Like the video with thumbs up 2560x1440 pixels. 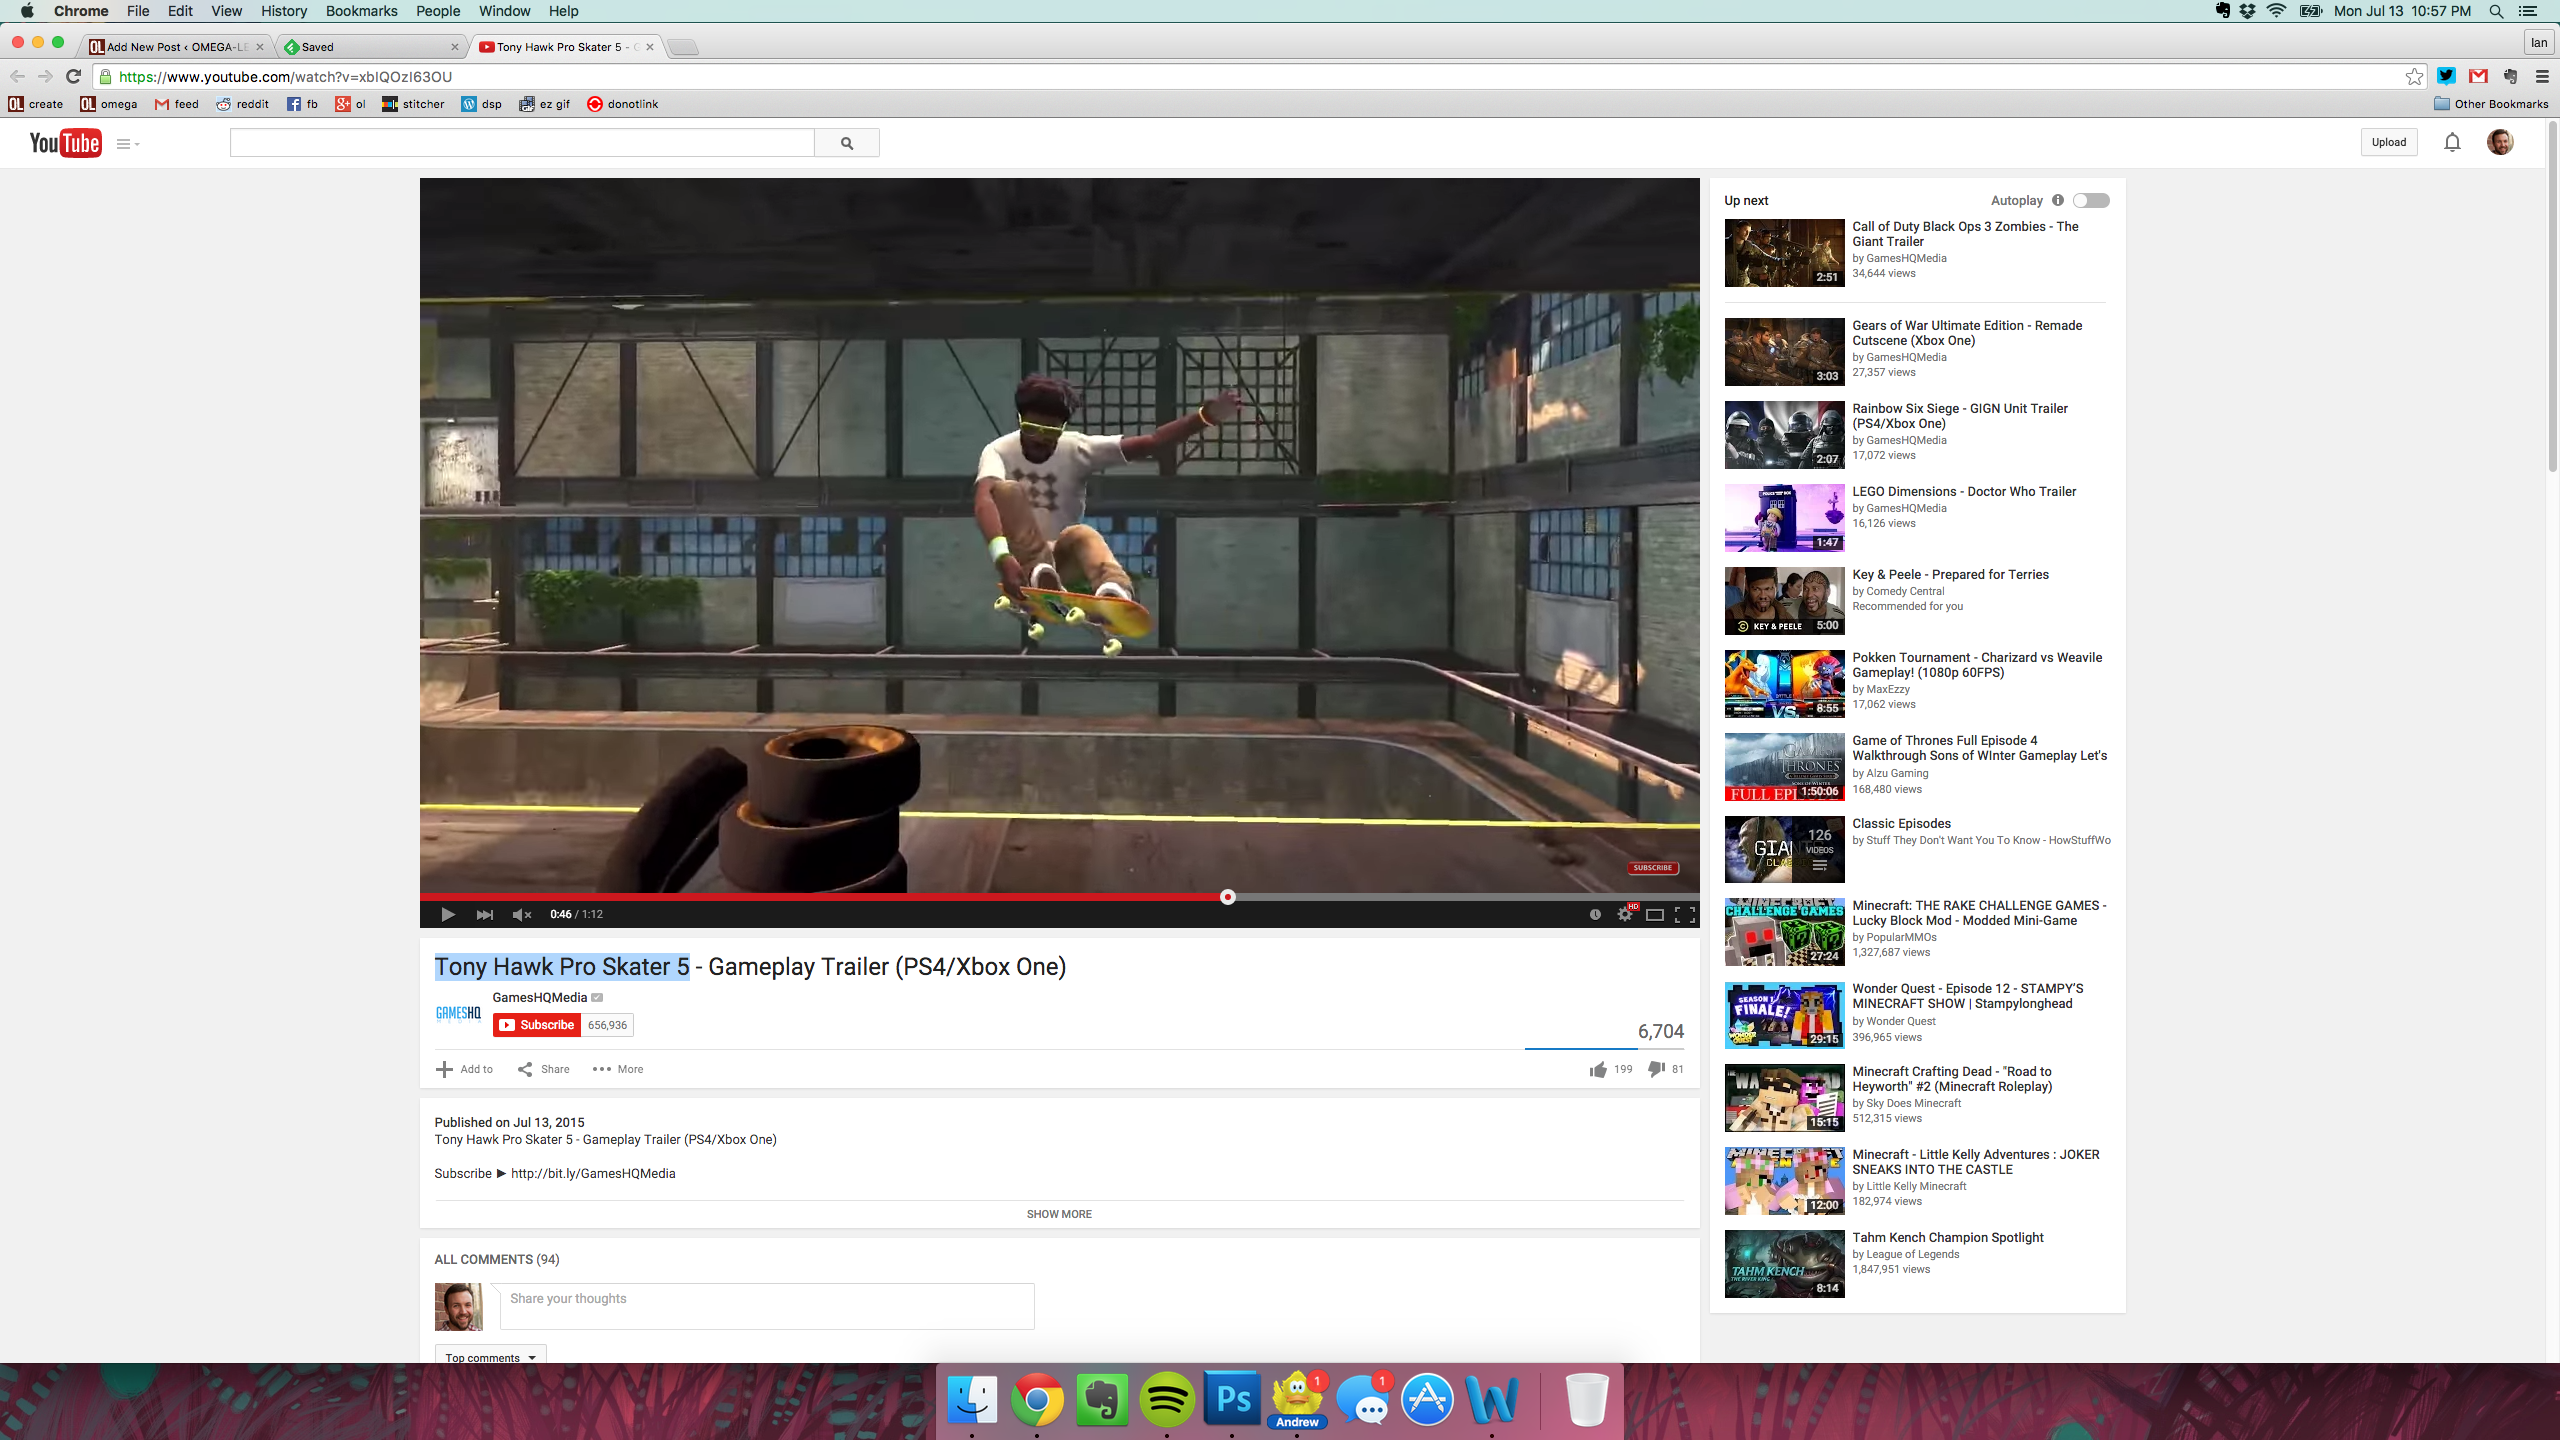(1598, 1069)
